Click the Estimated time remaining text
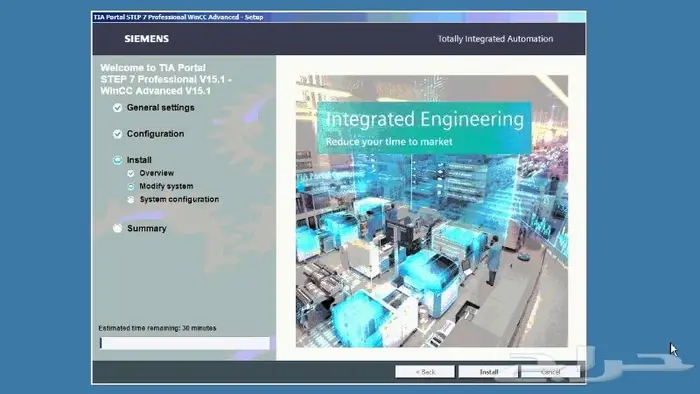Viewport: 700px width, 394px height. pos(157,328)
